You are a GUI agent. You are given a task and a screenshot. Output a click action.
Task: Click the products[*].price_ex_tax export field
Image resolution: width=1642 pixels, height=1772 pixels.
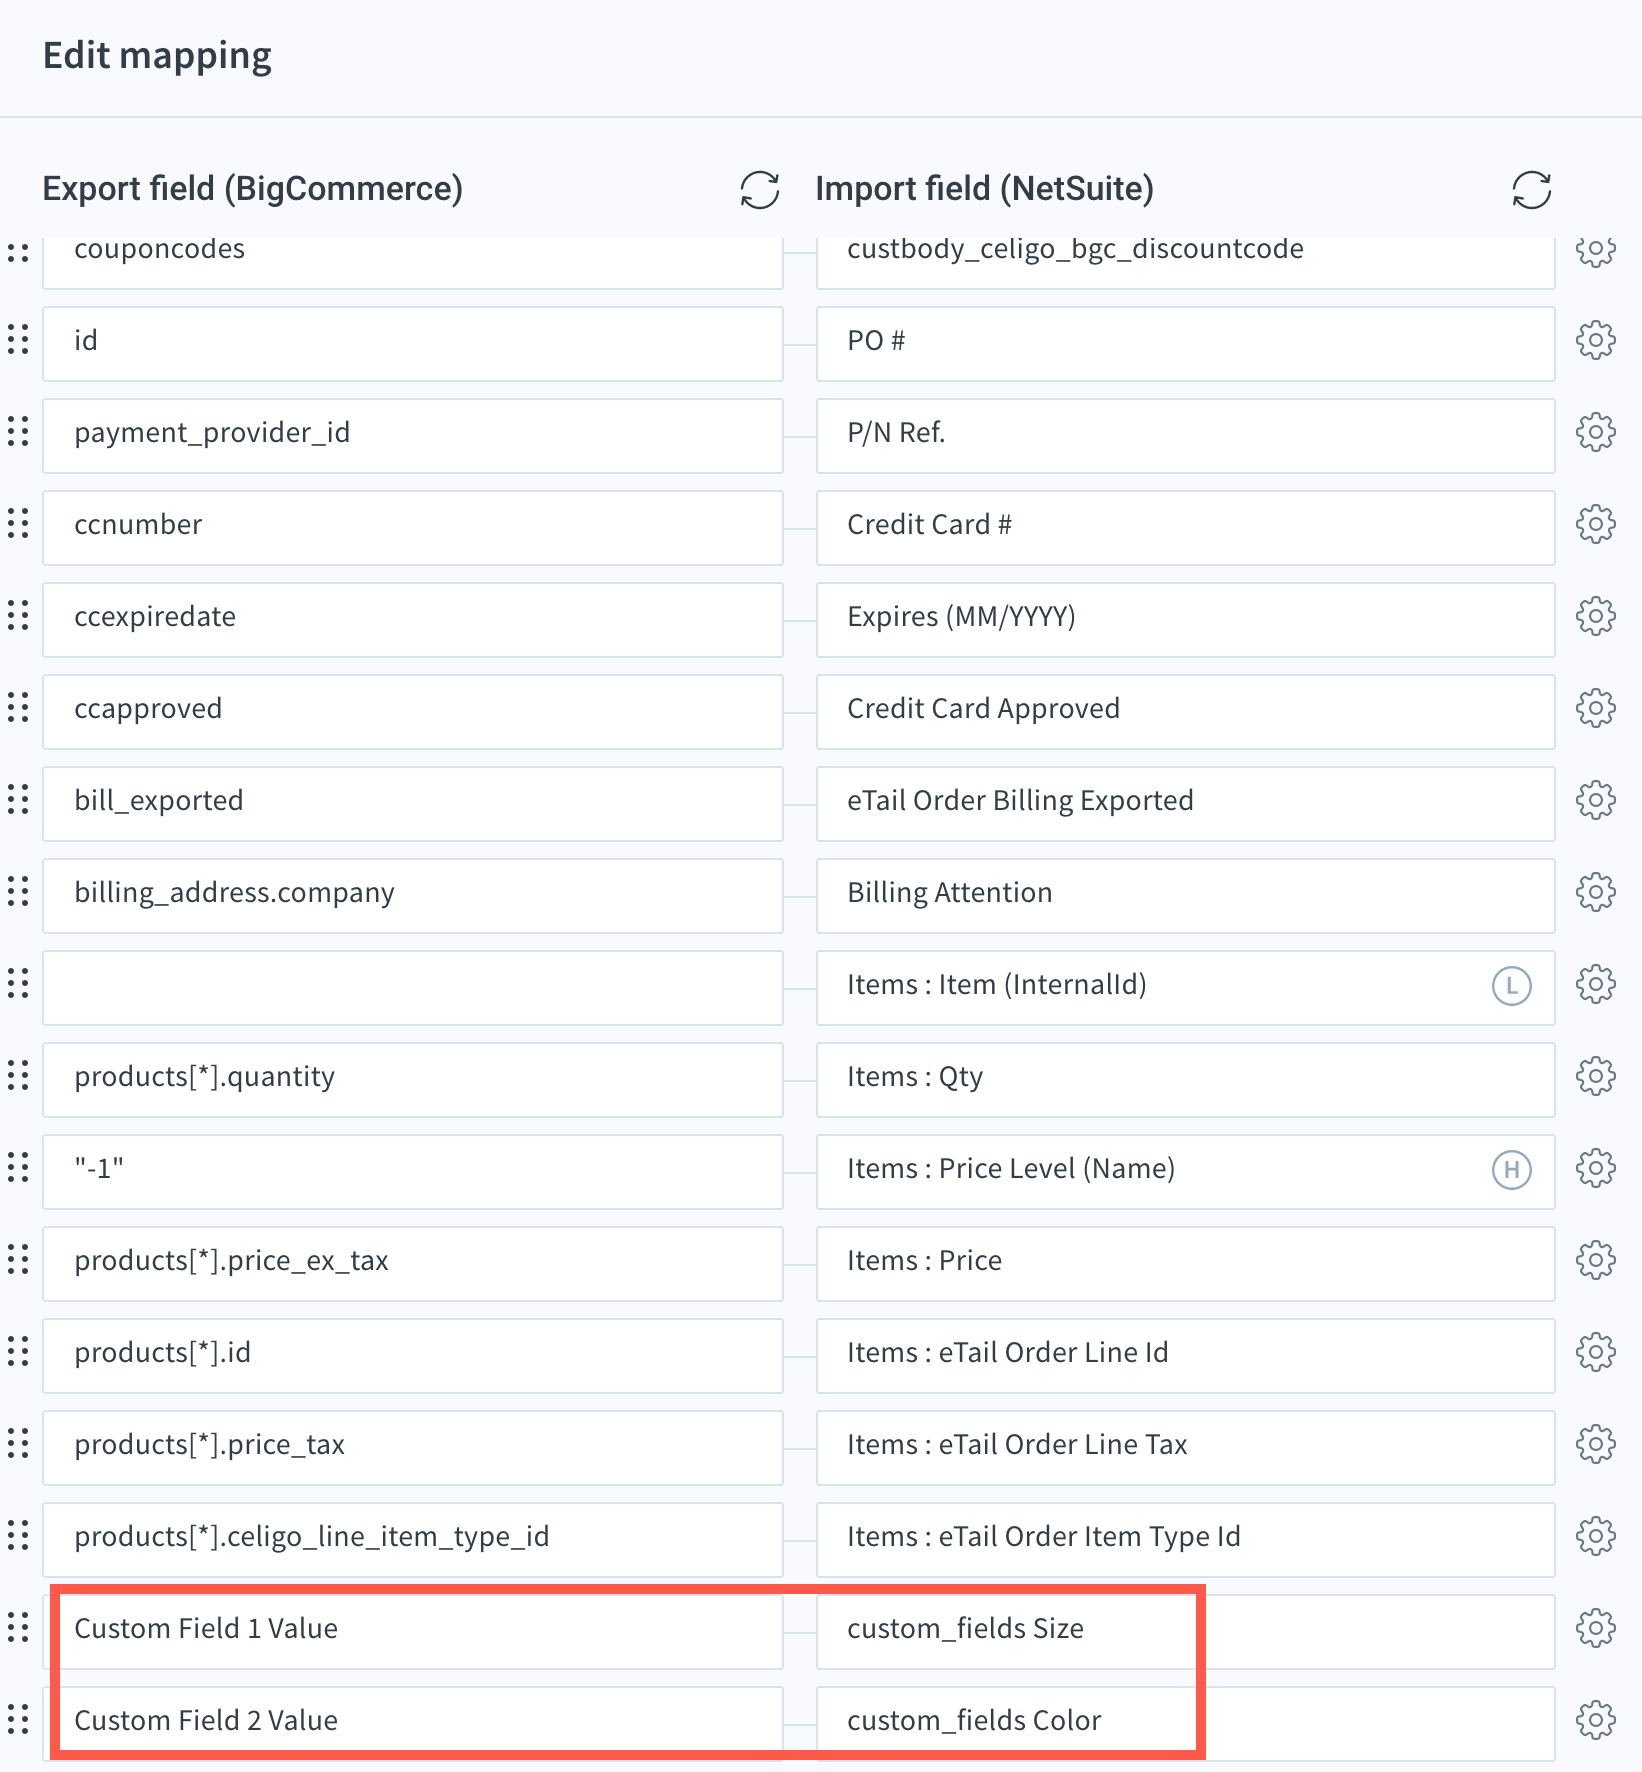(412, 1264)
